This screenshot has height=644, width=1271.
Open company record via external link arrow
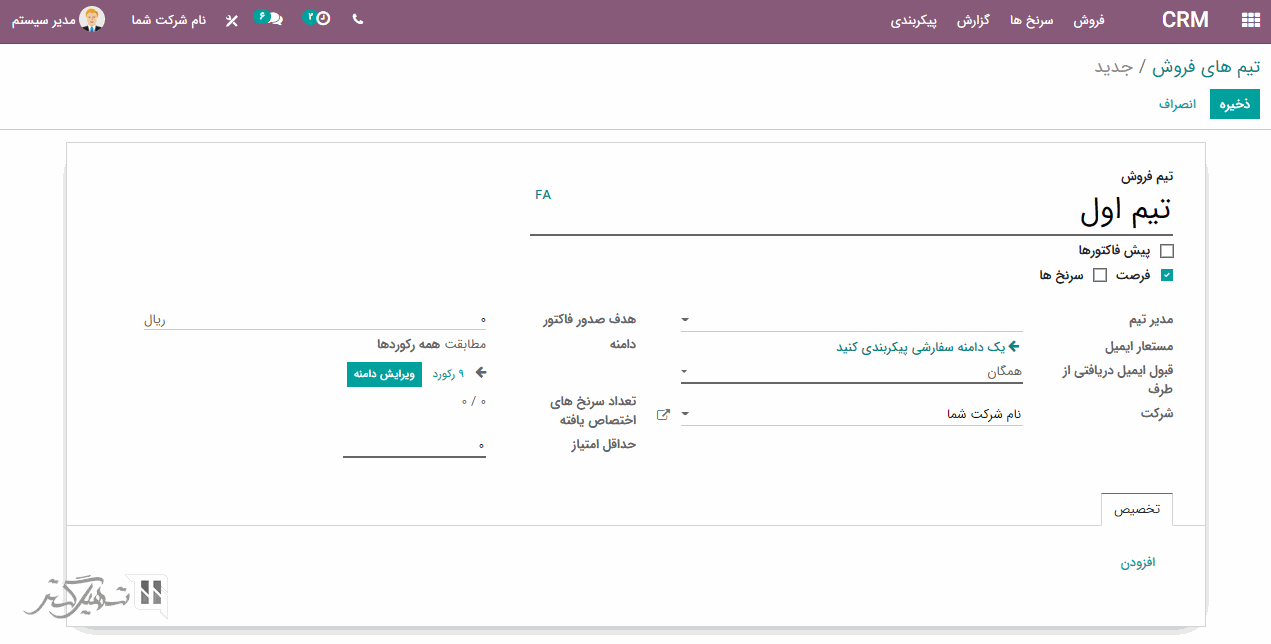click(662, 413)
